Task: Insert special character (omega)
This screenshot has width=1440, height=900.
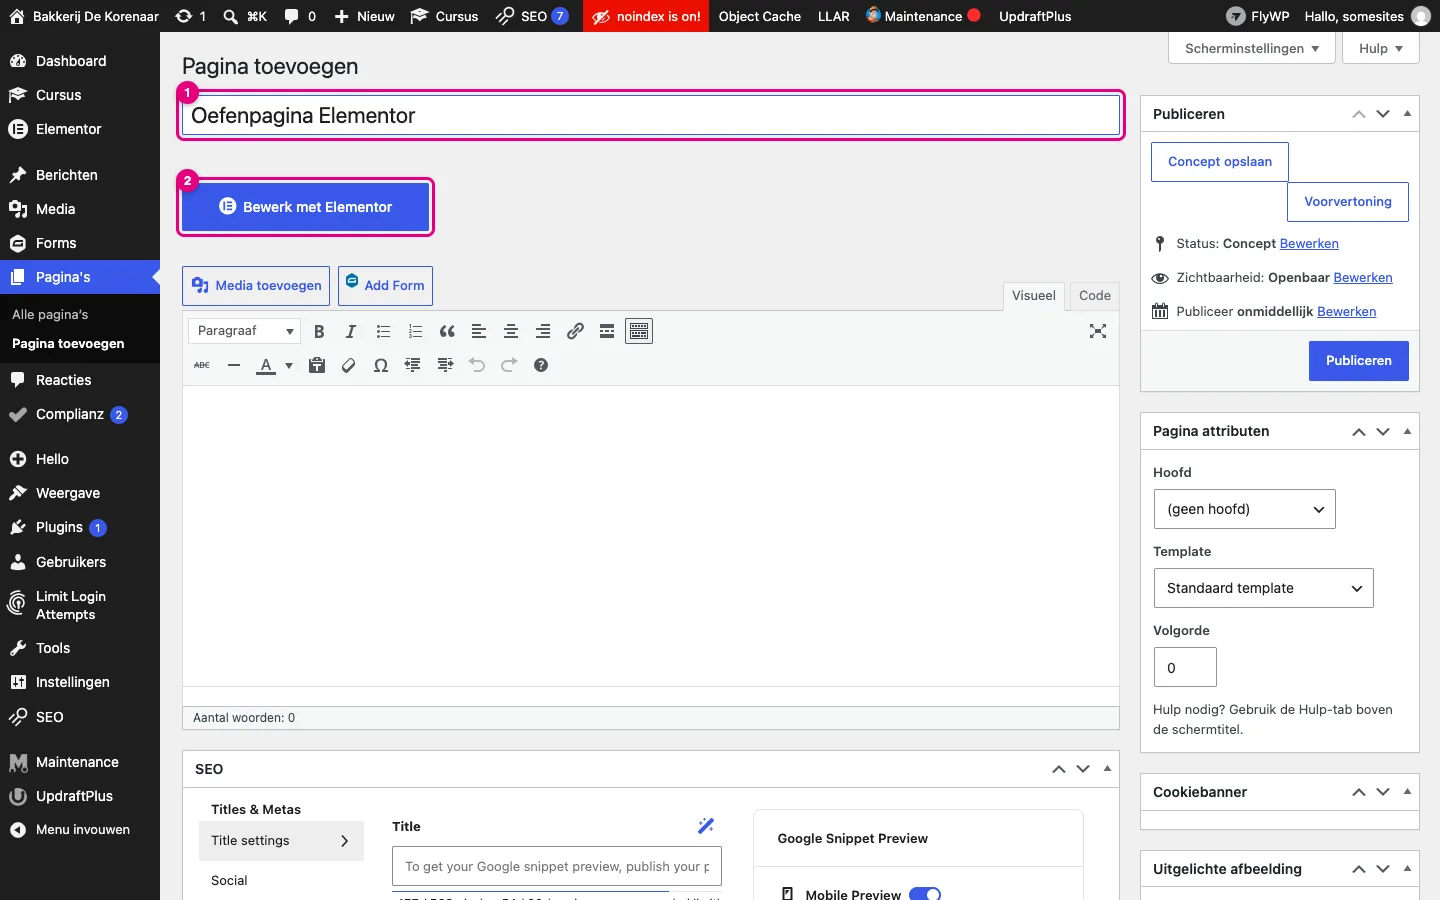Action: (x=381, y=365)
